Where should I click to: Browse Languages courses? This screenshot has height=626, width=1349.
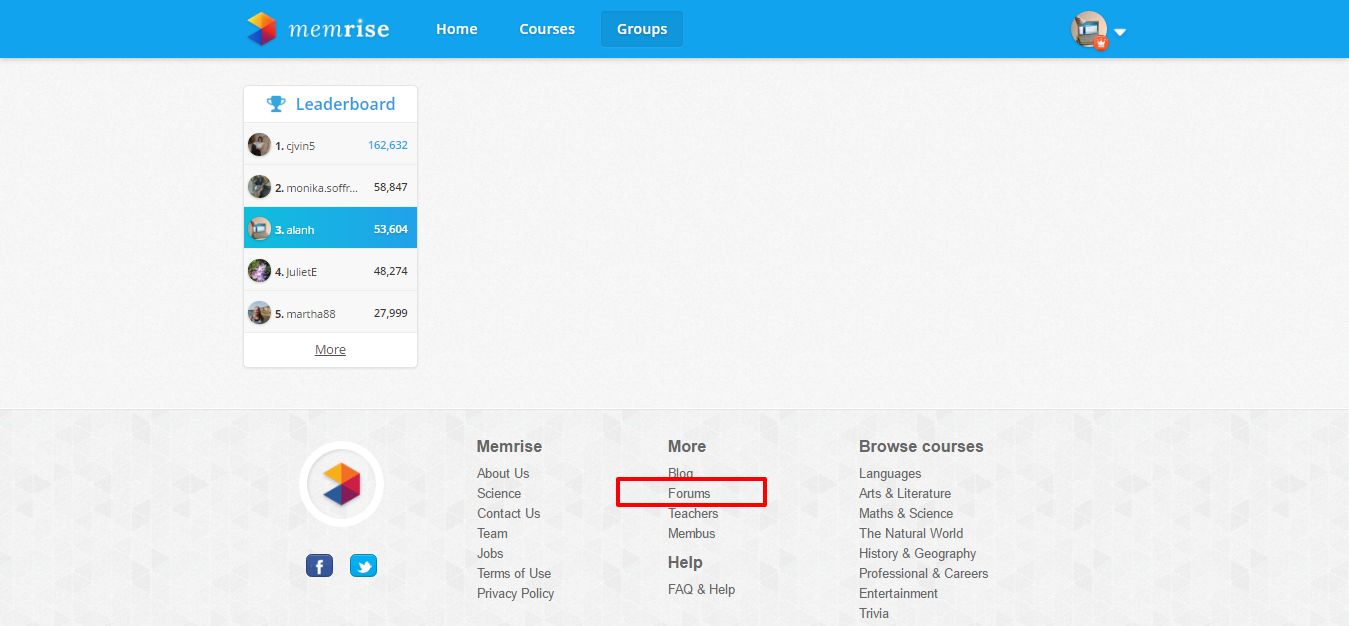pos(890,474)
